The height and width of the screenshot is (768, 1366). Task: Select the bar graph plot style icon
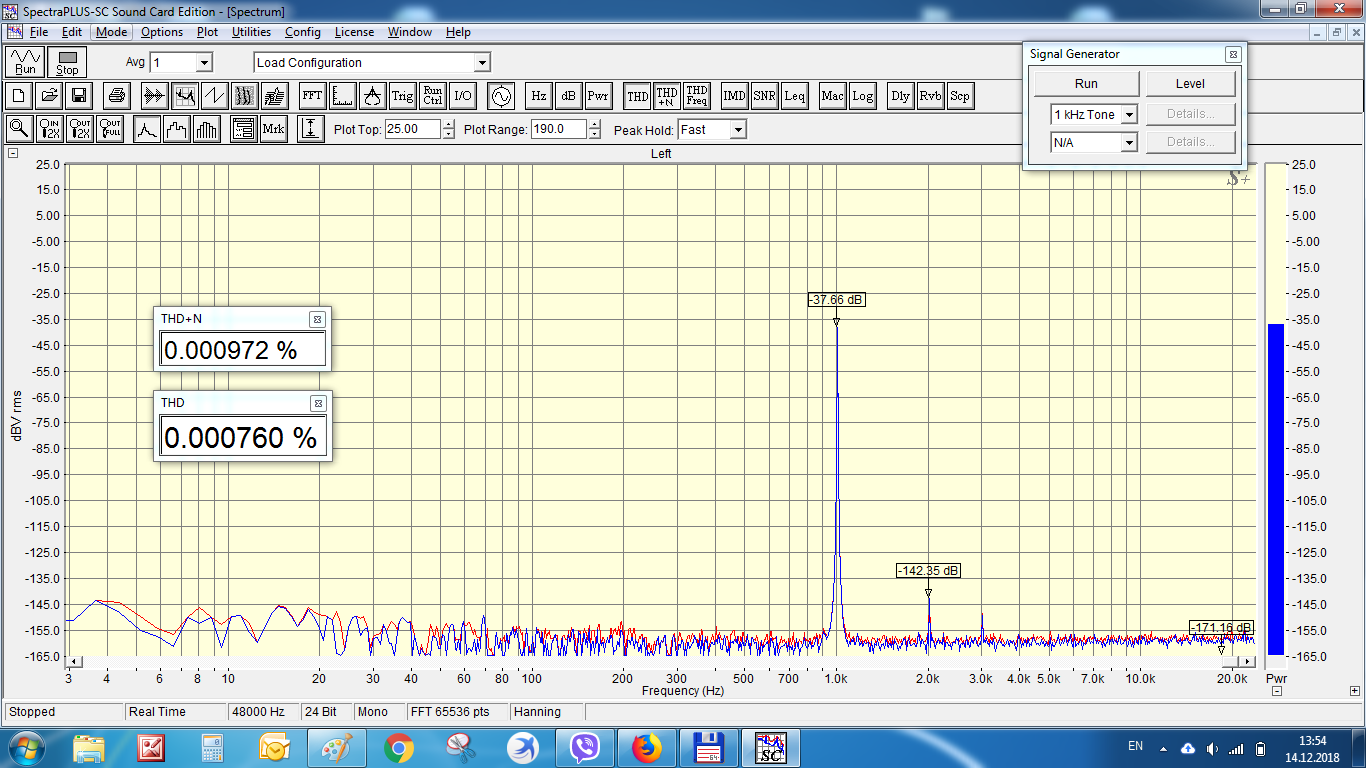coord(207,129)
